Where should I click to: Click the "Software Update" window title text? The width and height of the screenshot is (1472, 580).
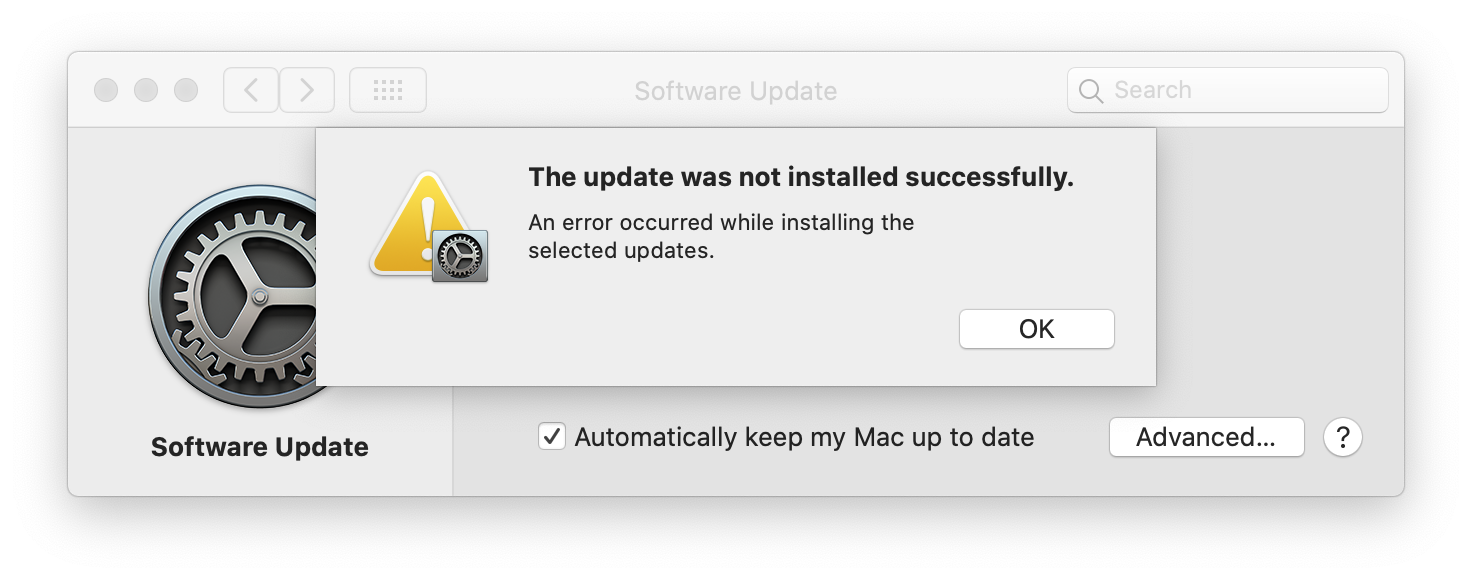point(735,91)
